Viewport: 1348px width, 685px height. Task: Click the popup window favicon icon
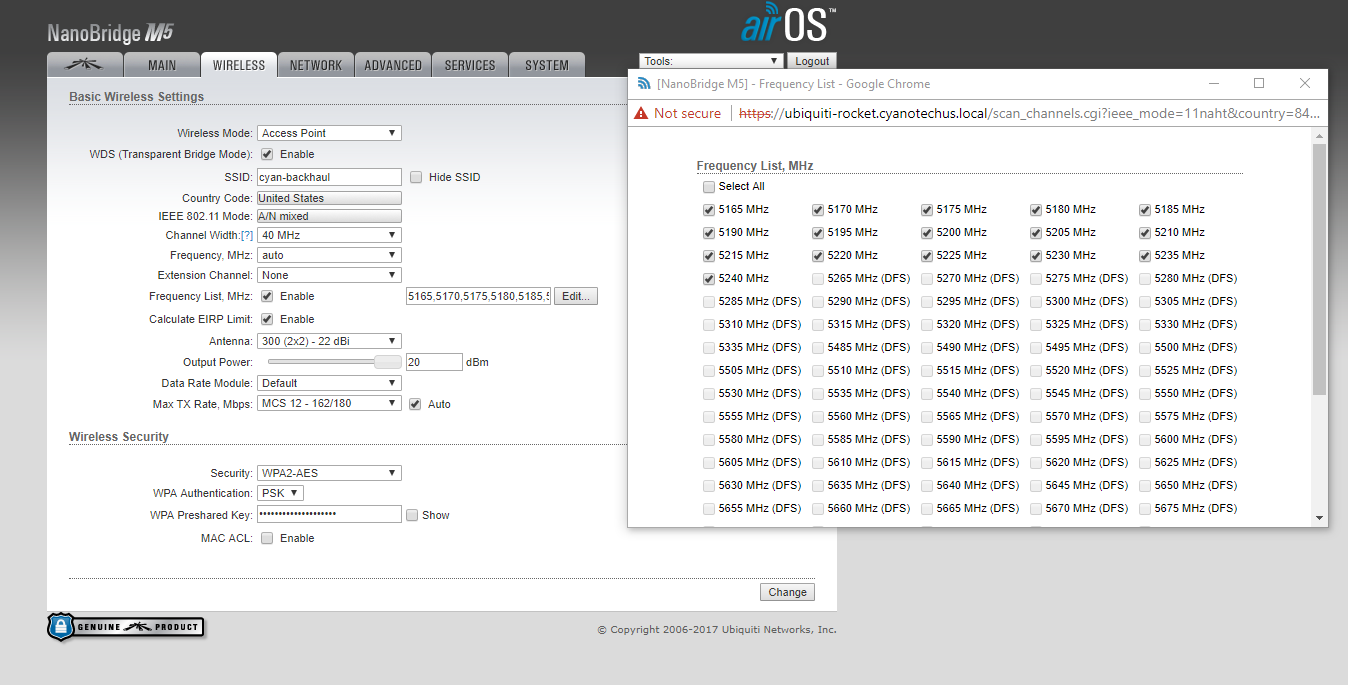click(644, 84)
